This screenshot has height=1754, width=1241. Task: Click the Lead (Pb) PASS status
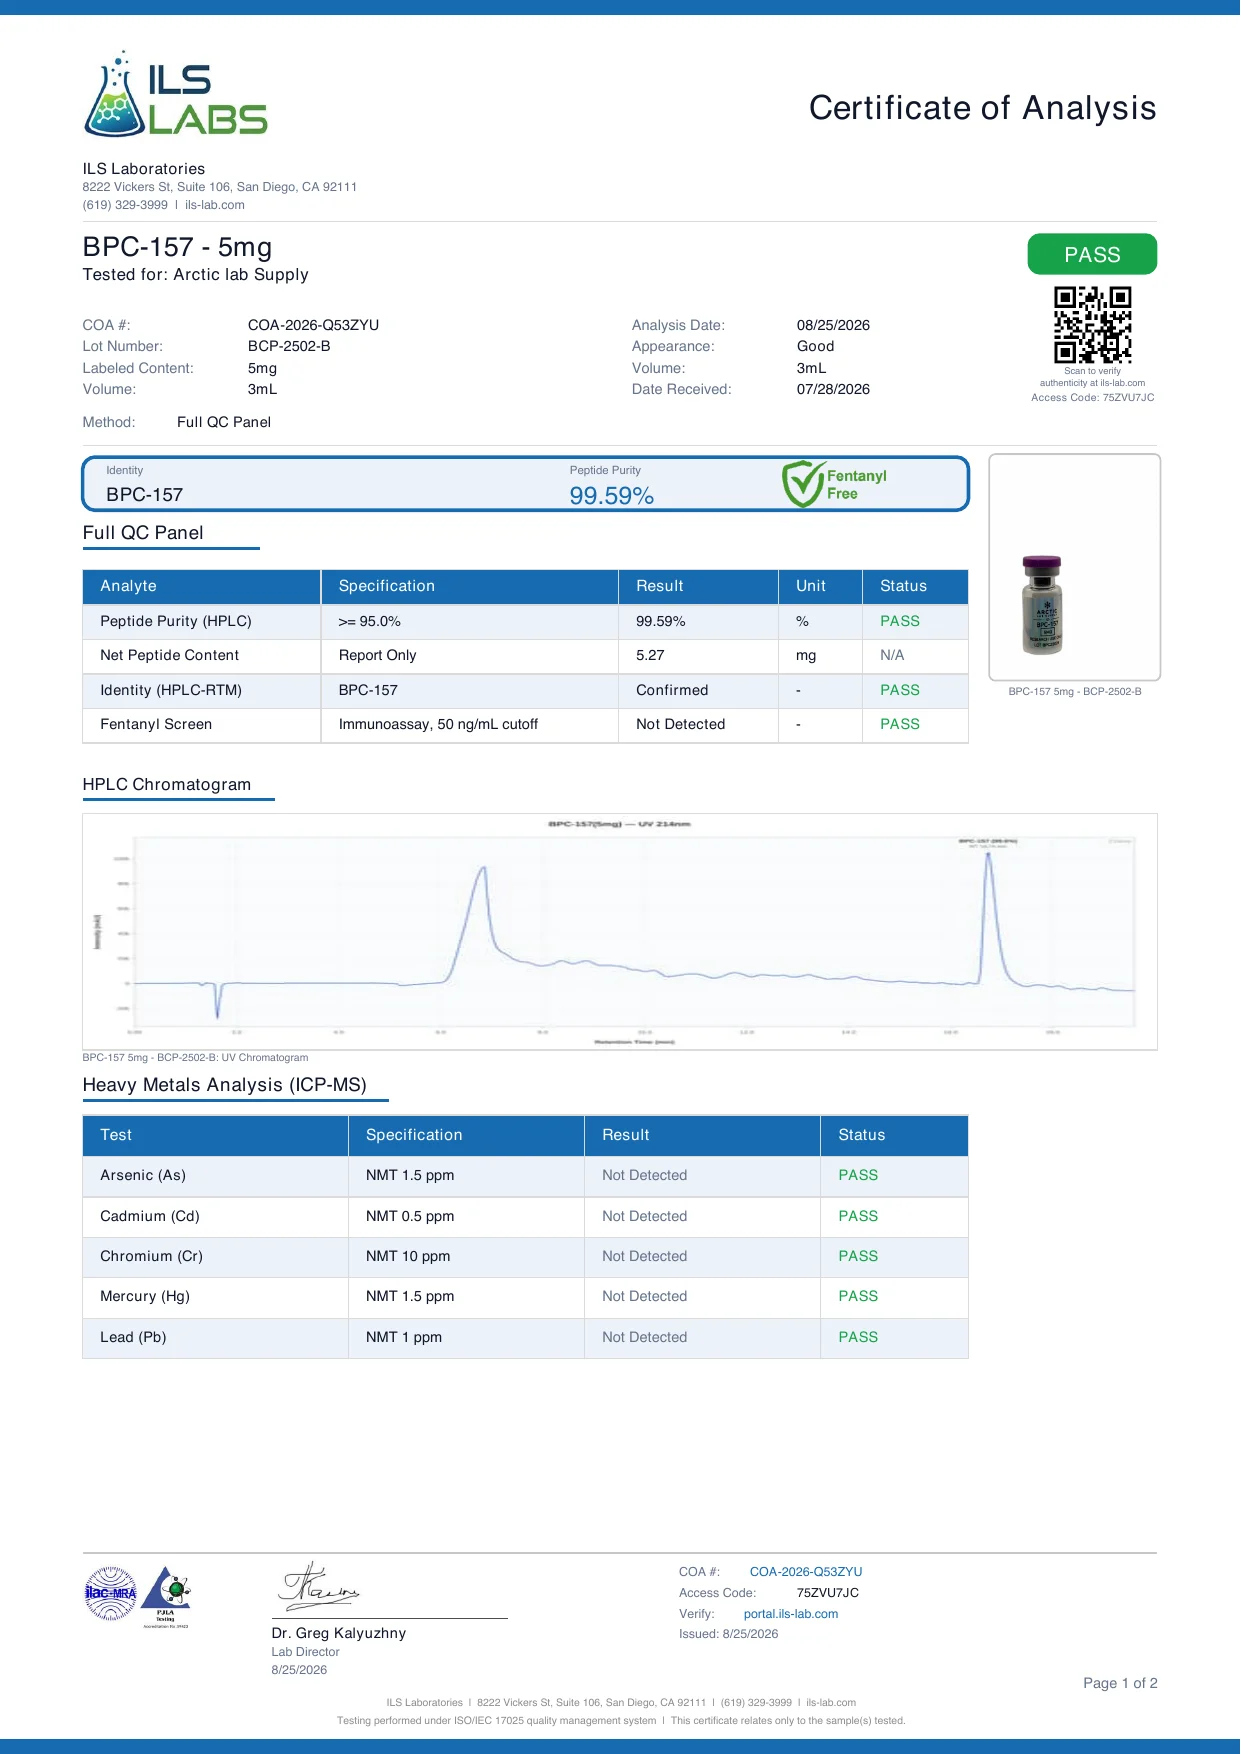tap(858, 1337)
